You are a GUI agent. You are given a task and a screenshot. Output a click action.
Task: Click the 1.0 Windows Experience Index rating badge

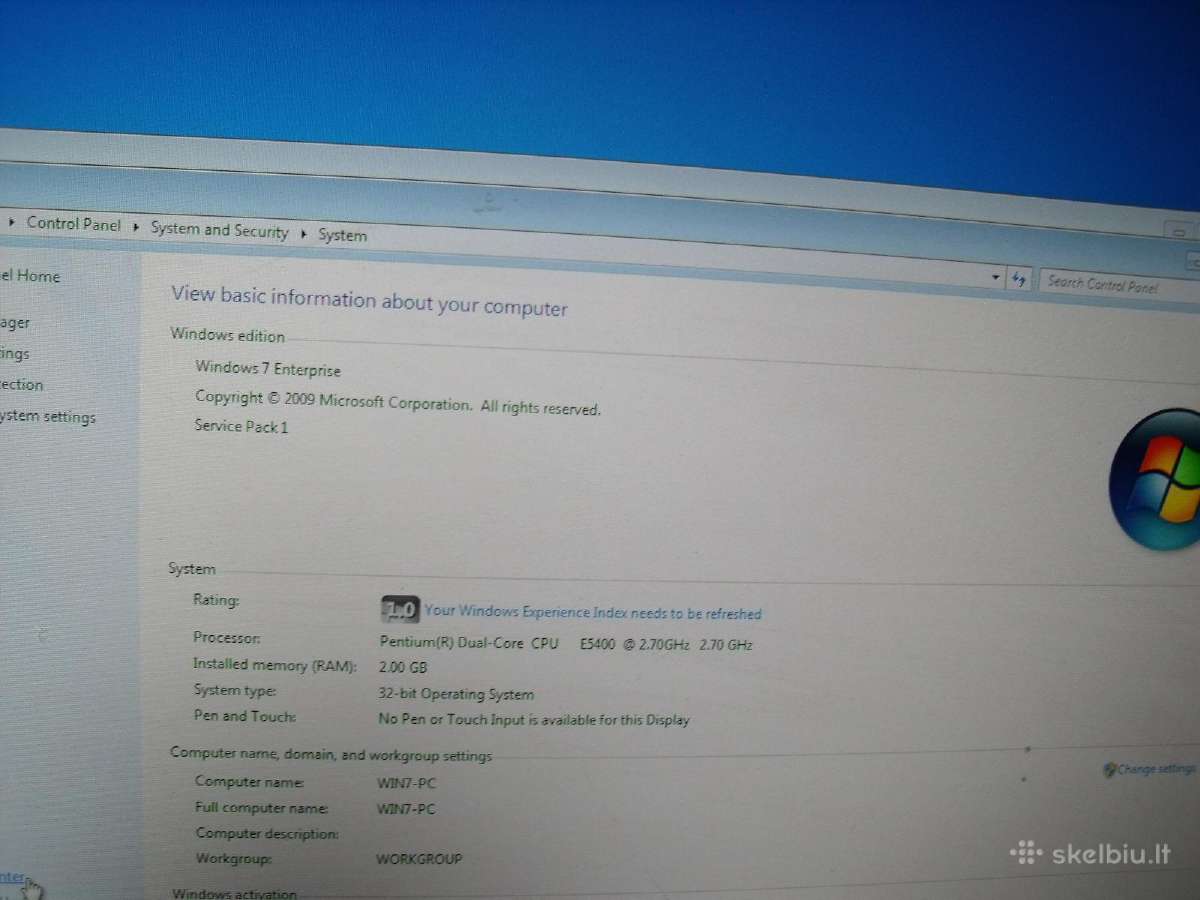[x=400, y=608]
